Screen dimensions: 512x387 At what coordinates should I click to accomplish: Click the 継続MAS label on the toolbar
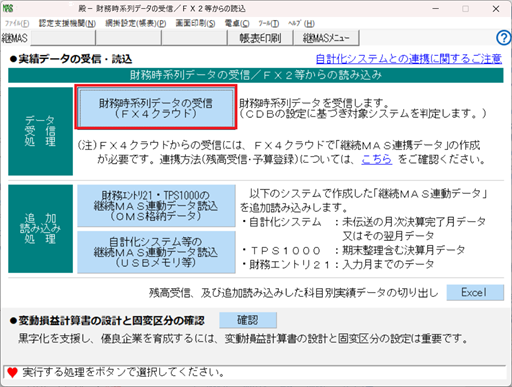pos(15,38)
